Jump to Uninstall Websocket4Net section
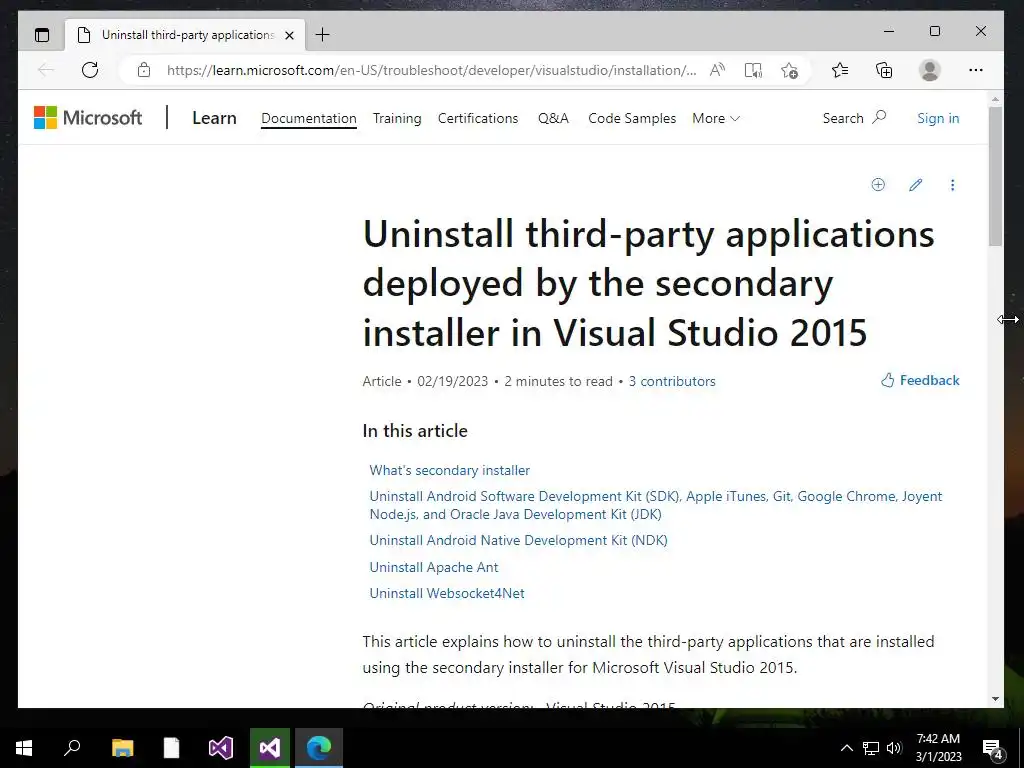Screen dimensions: 1024x768 click(x=447, y=593)
